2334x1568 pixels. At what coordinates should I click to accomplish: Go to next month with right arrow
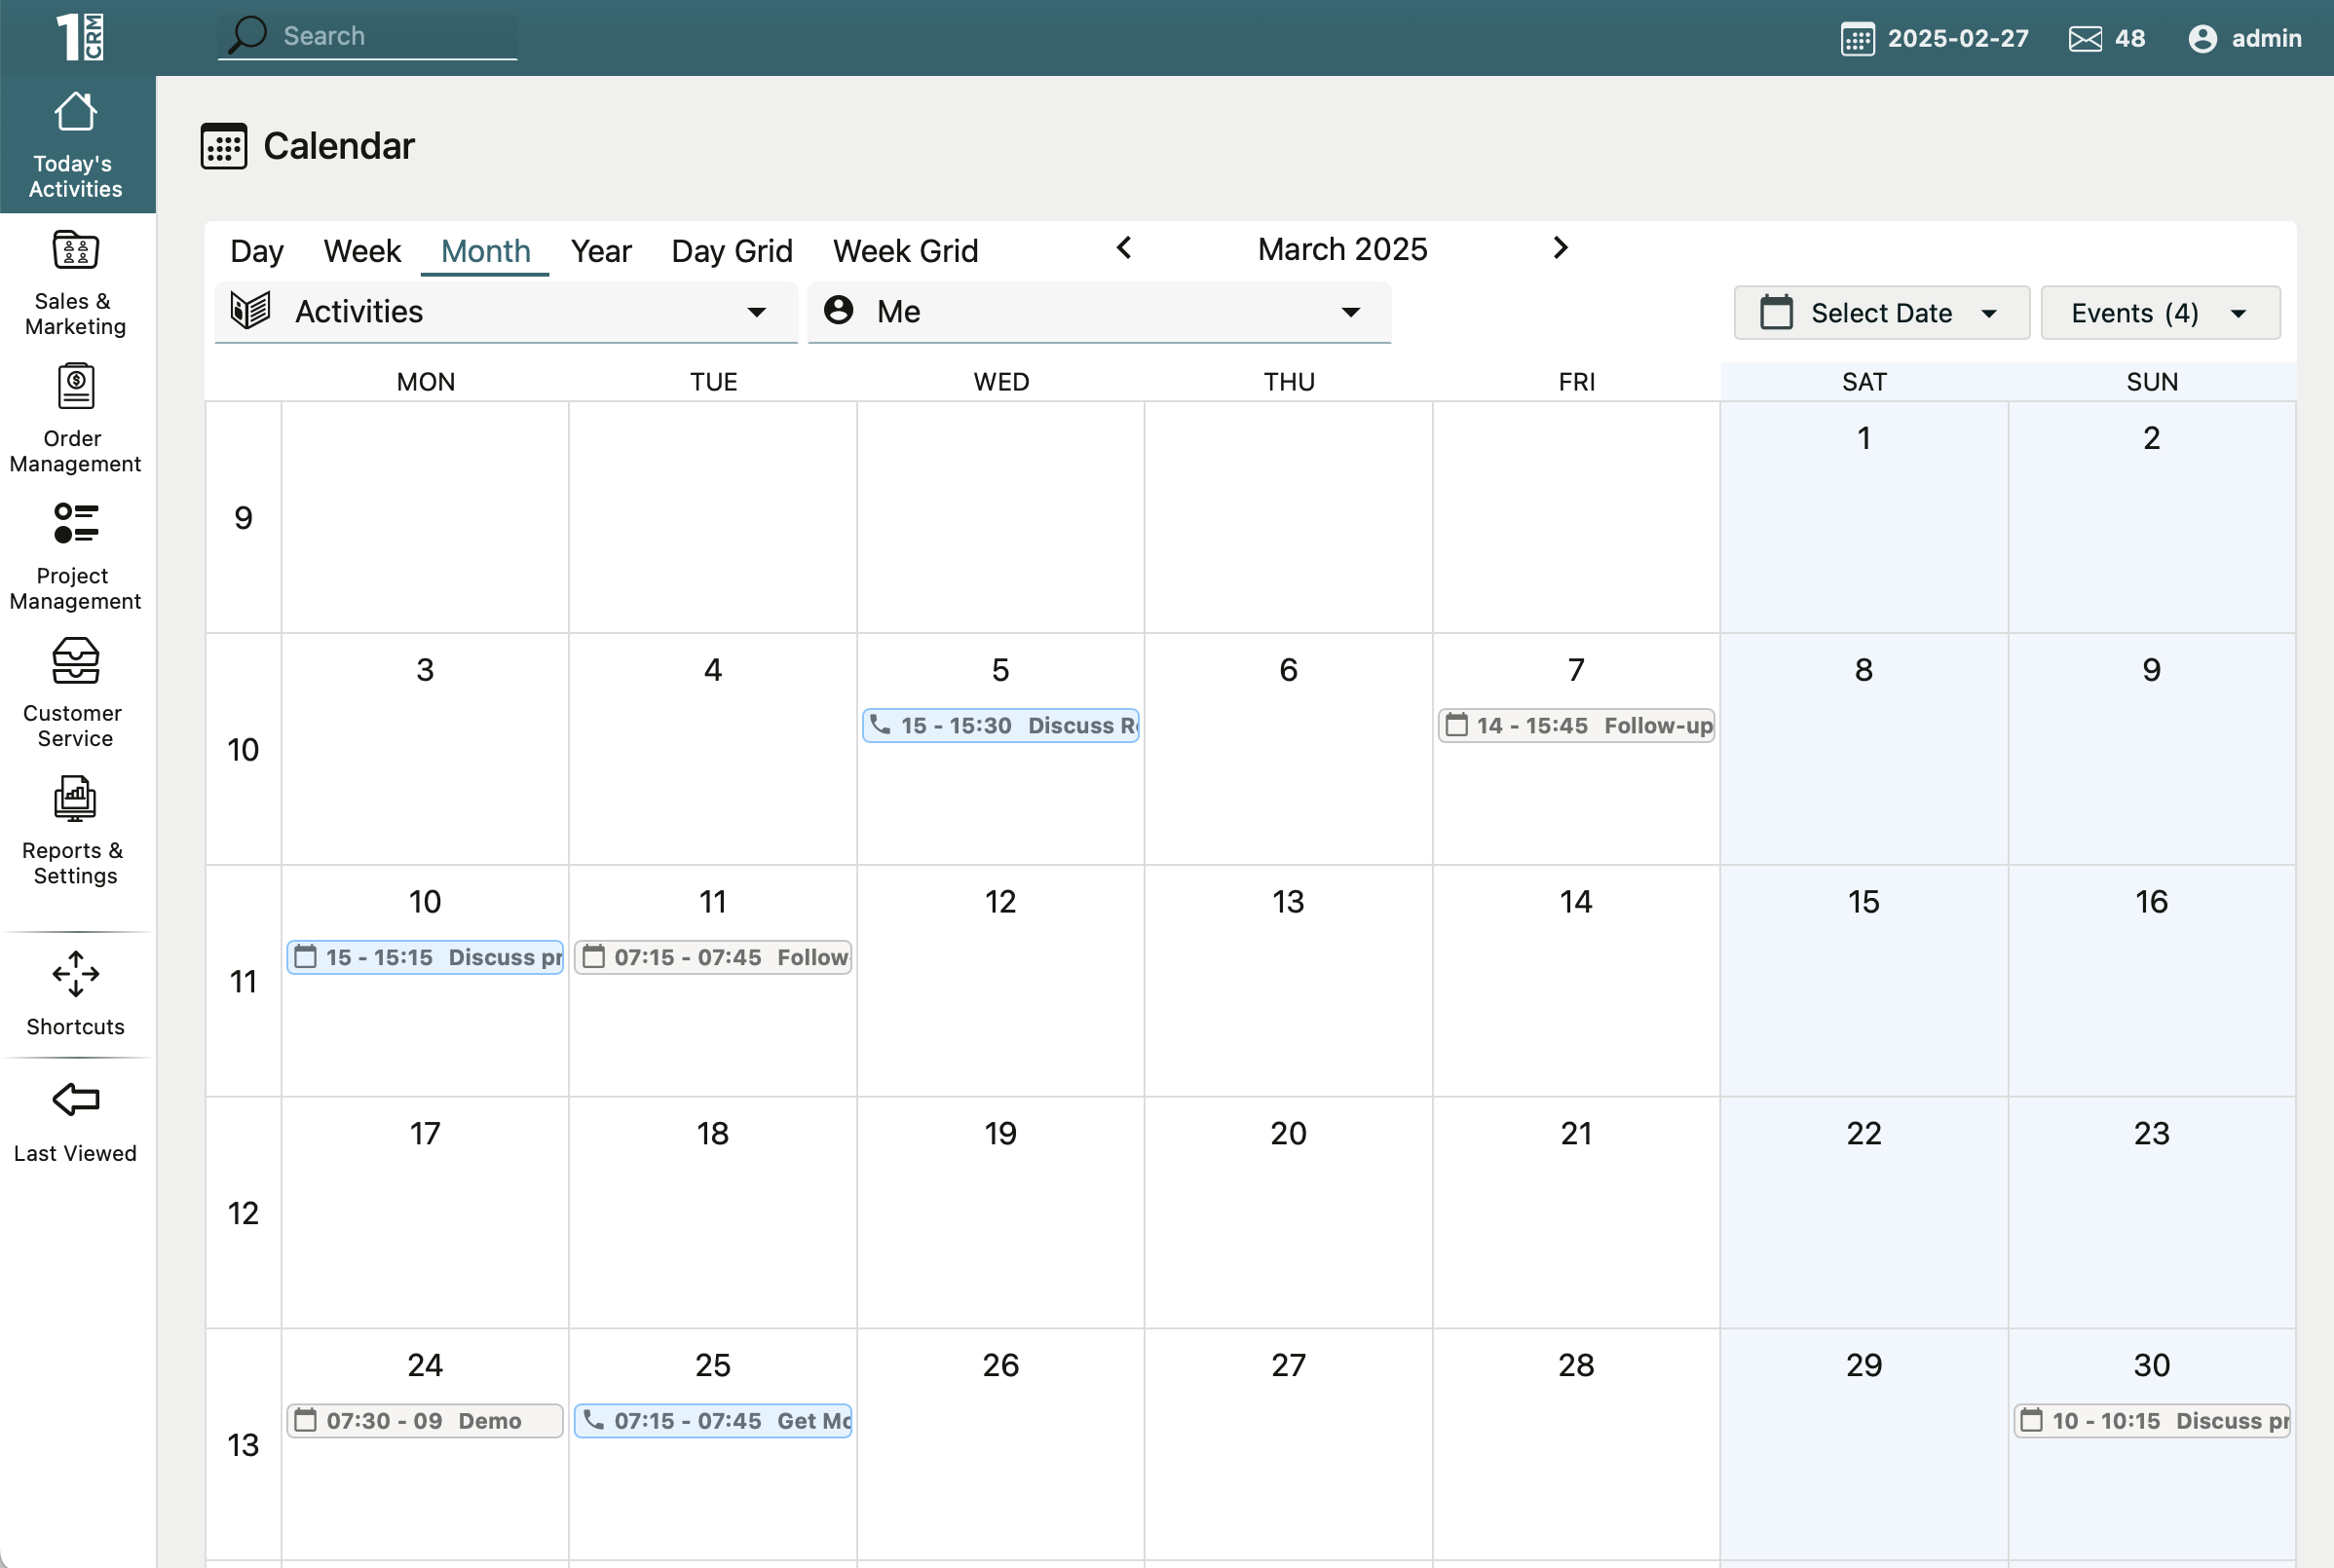[x=1560, y=248]
